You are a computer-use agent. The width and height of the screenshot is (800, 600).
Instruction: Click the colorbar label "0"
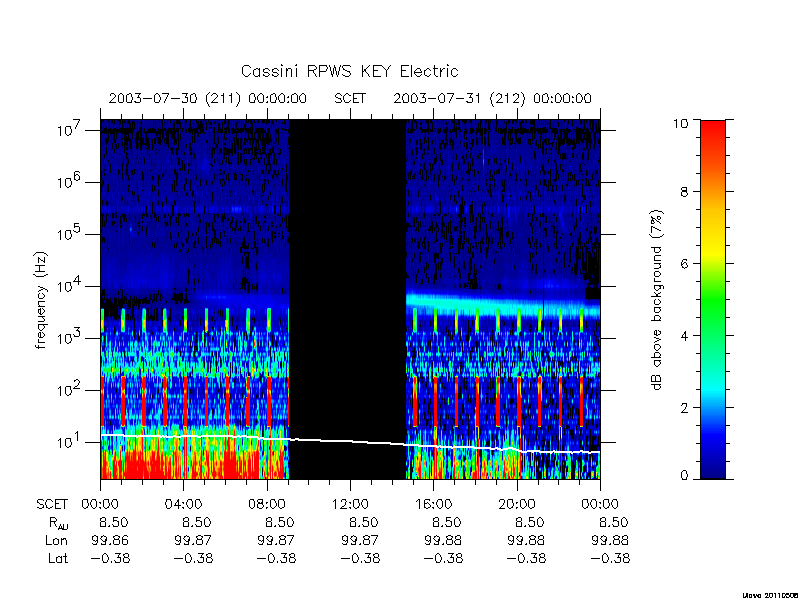[x=684, y=476]
